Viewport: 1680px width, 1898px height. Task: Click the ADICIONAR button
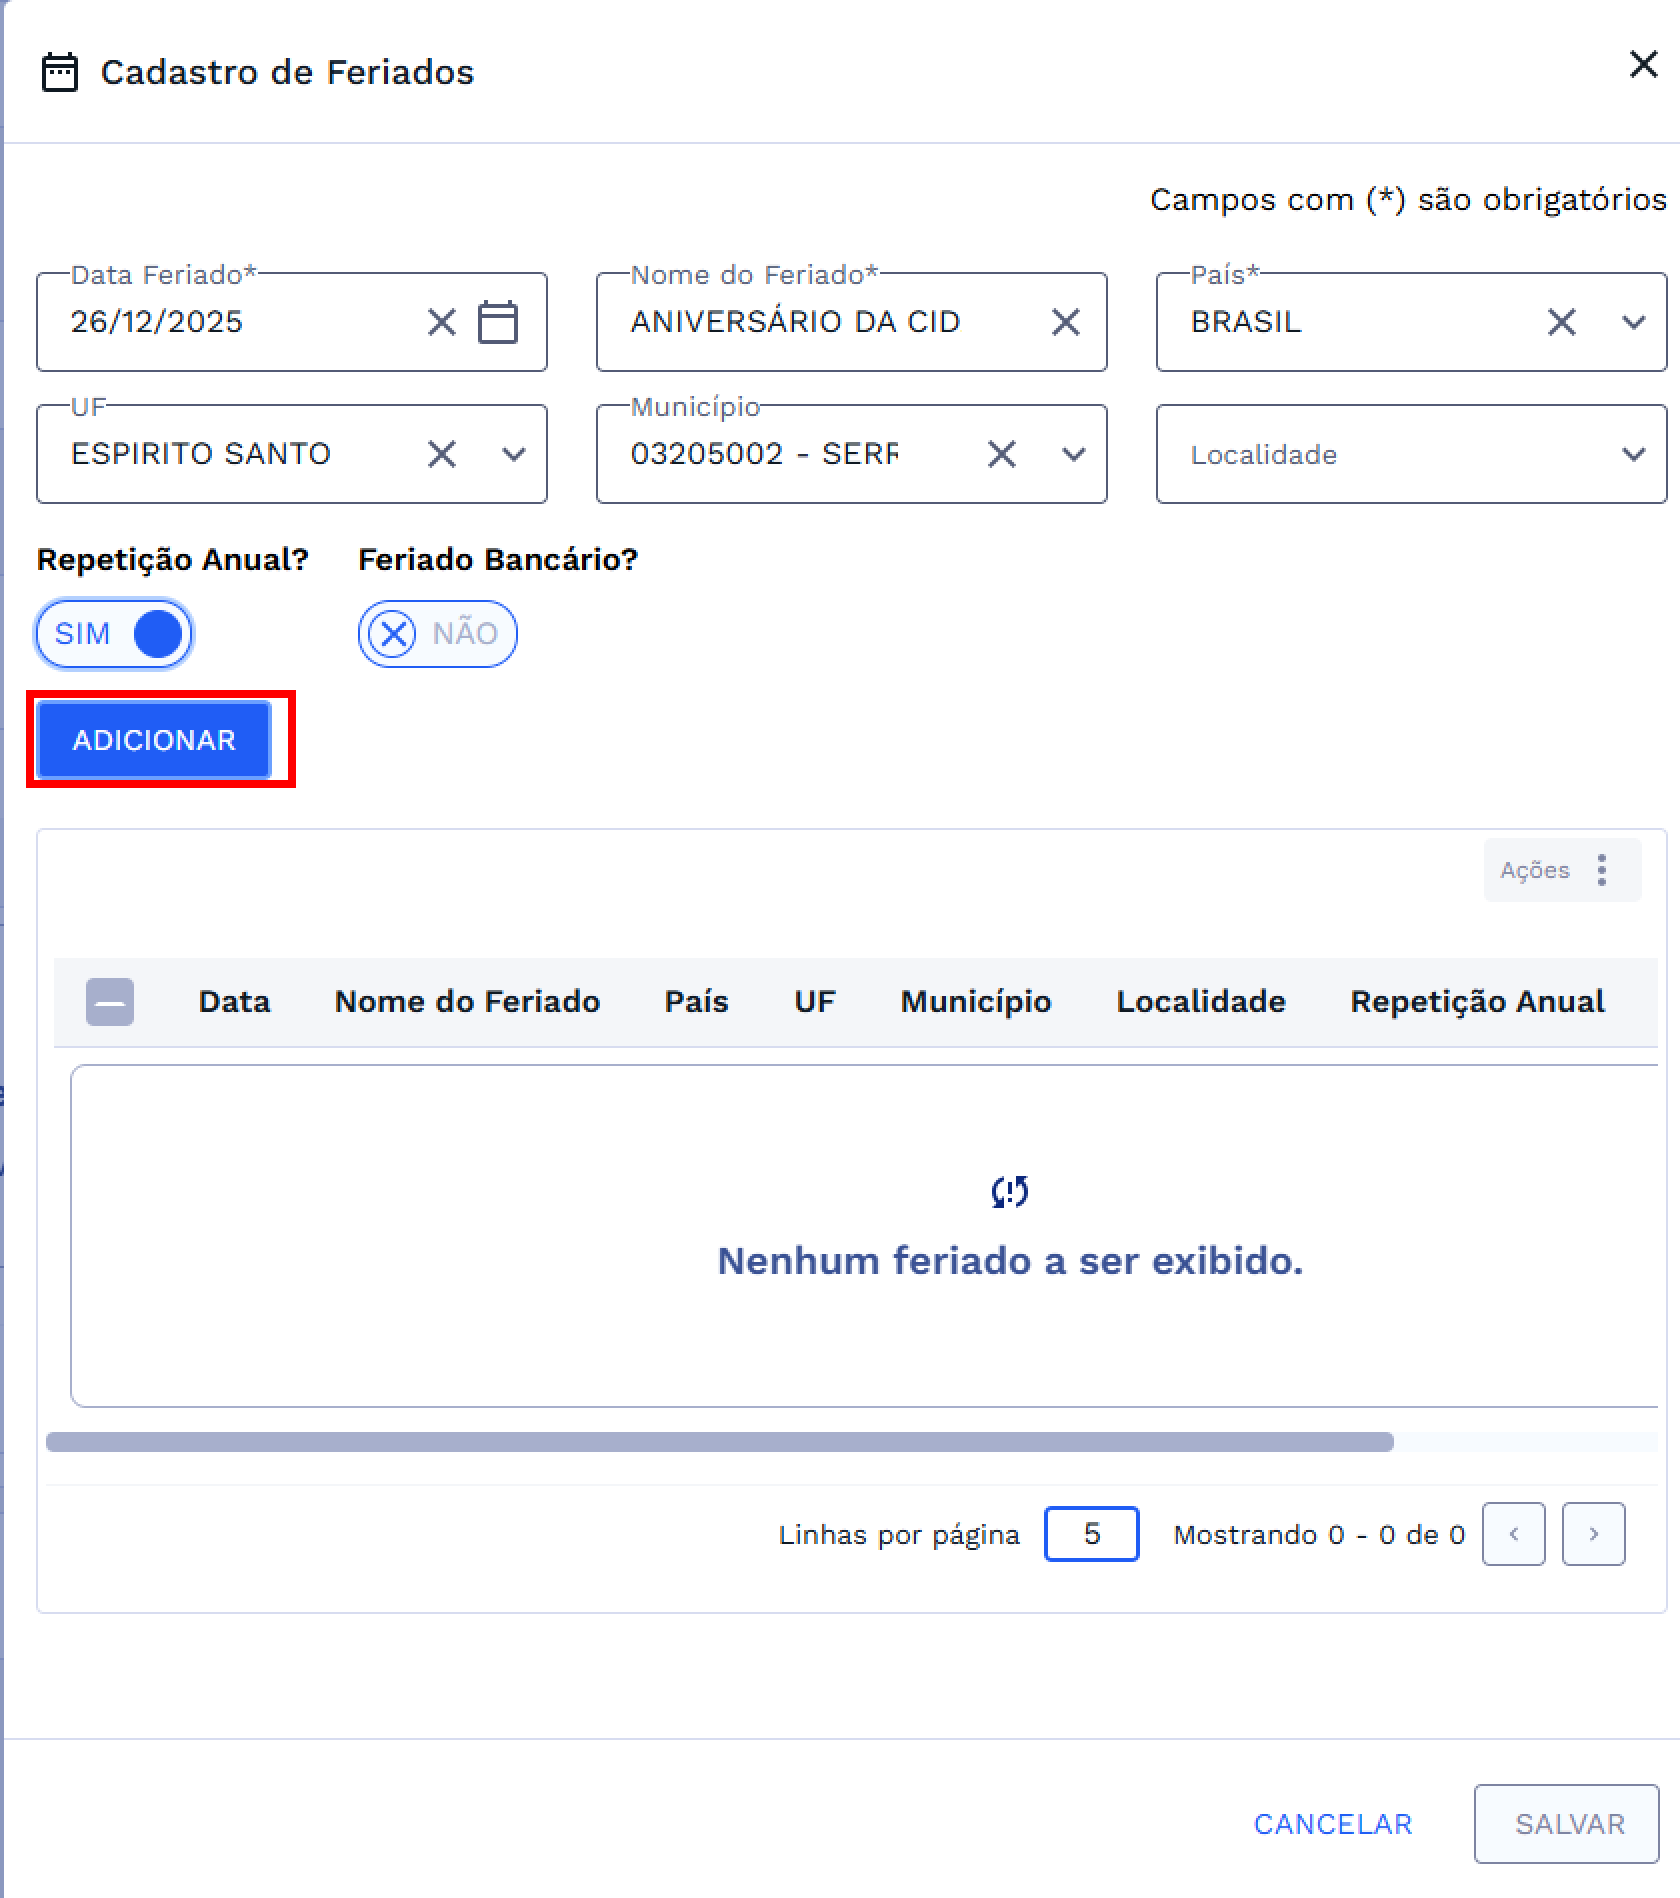[154, 740]
